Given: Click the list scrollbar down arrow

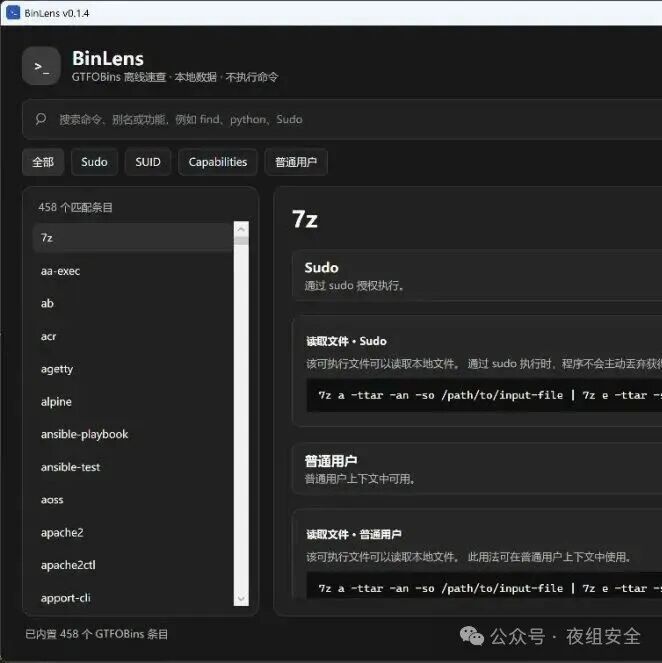Looking at the screenshot, I should [x=241, y=598].
